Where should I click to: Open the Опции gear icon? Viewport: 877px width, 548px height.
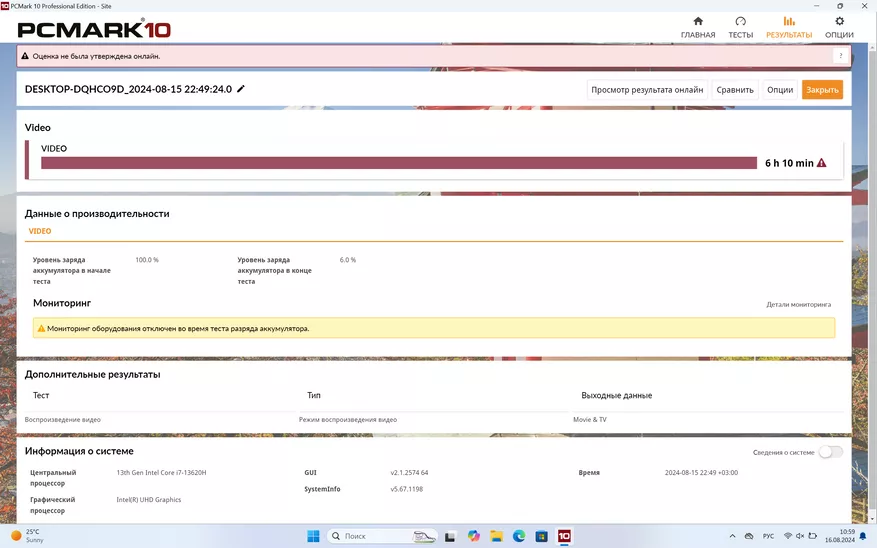[840, 21]
